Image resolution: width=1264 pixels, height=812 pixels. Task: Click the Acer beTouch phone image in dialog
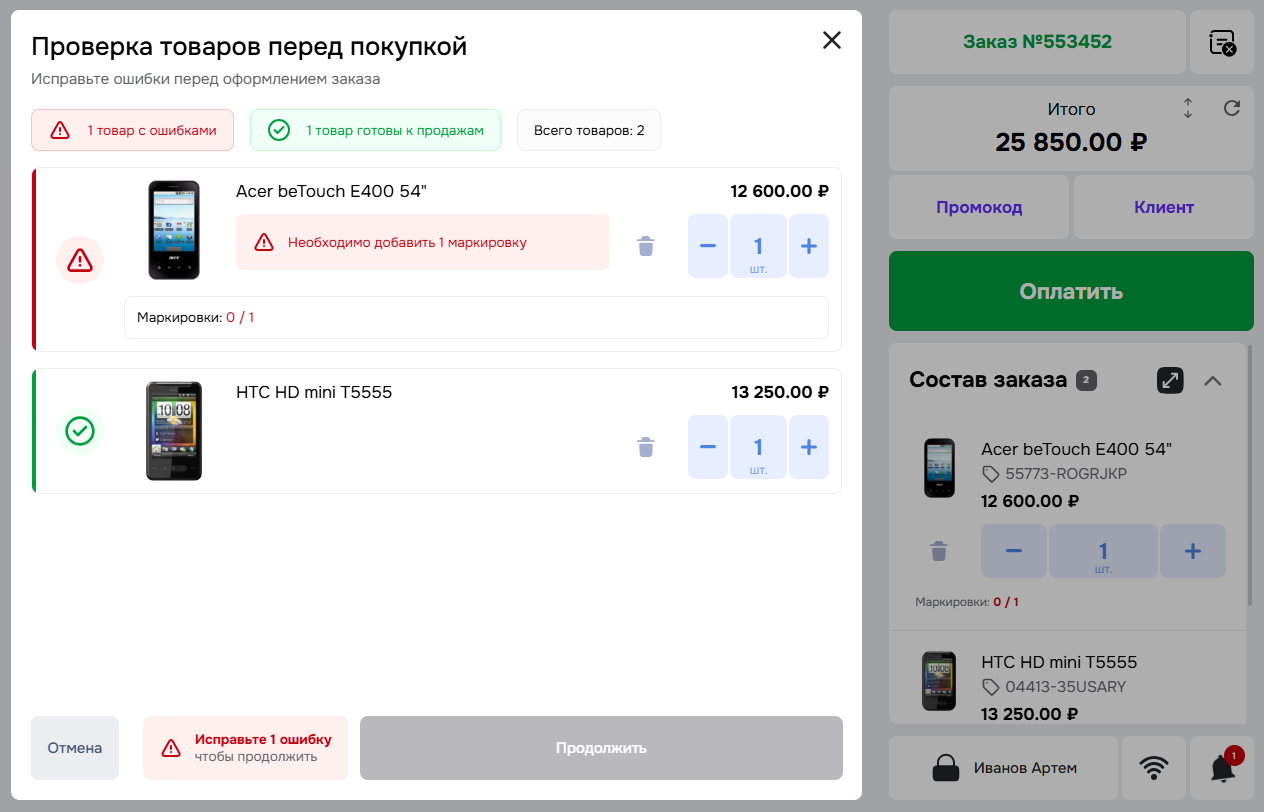[x=174, y=230]
